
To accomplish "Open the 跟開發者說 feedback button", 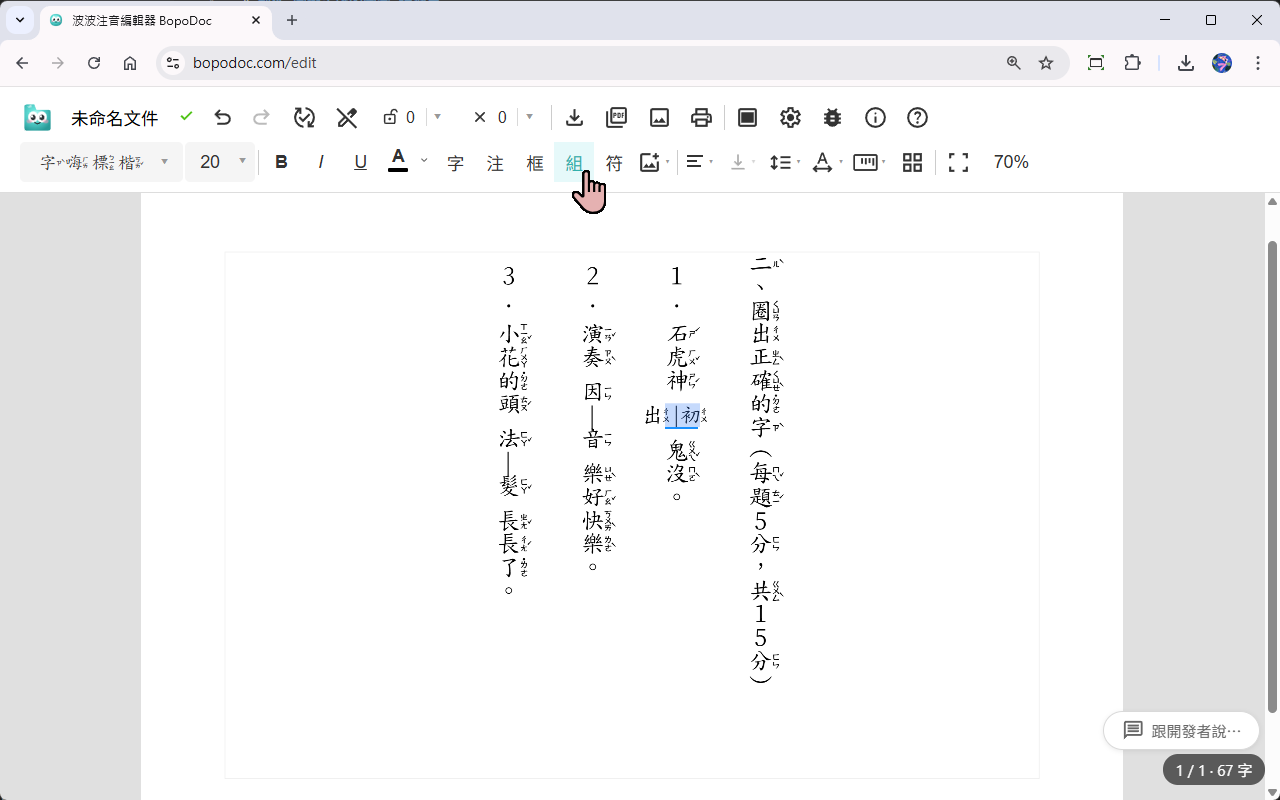I will [x=1181, y=730].
